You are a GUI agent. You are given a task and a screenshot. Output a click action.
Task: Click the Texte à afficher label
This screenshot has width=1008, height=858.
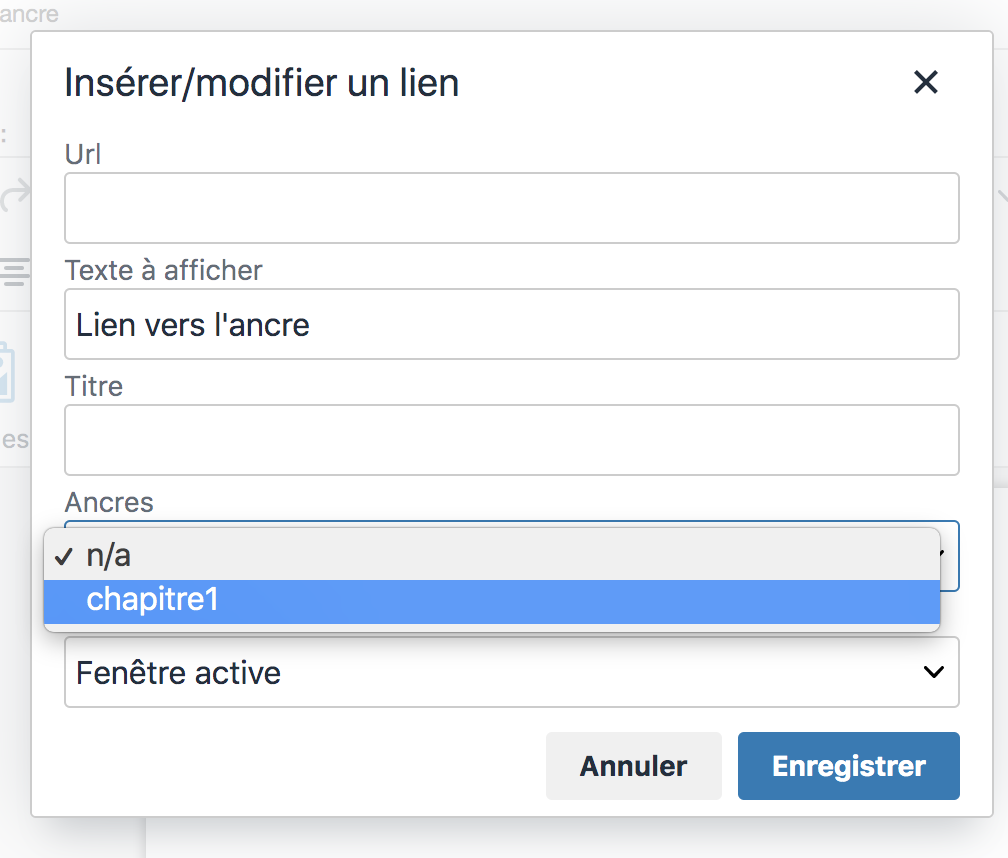tap(163, 270)
